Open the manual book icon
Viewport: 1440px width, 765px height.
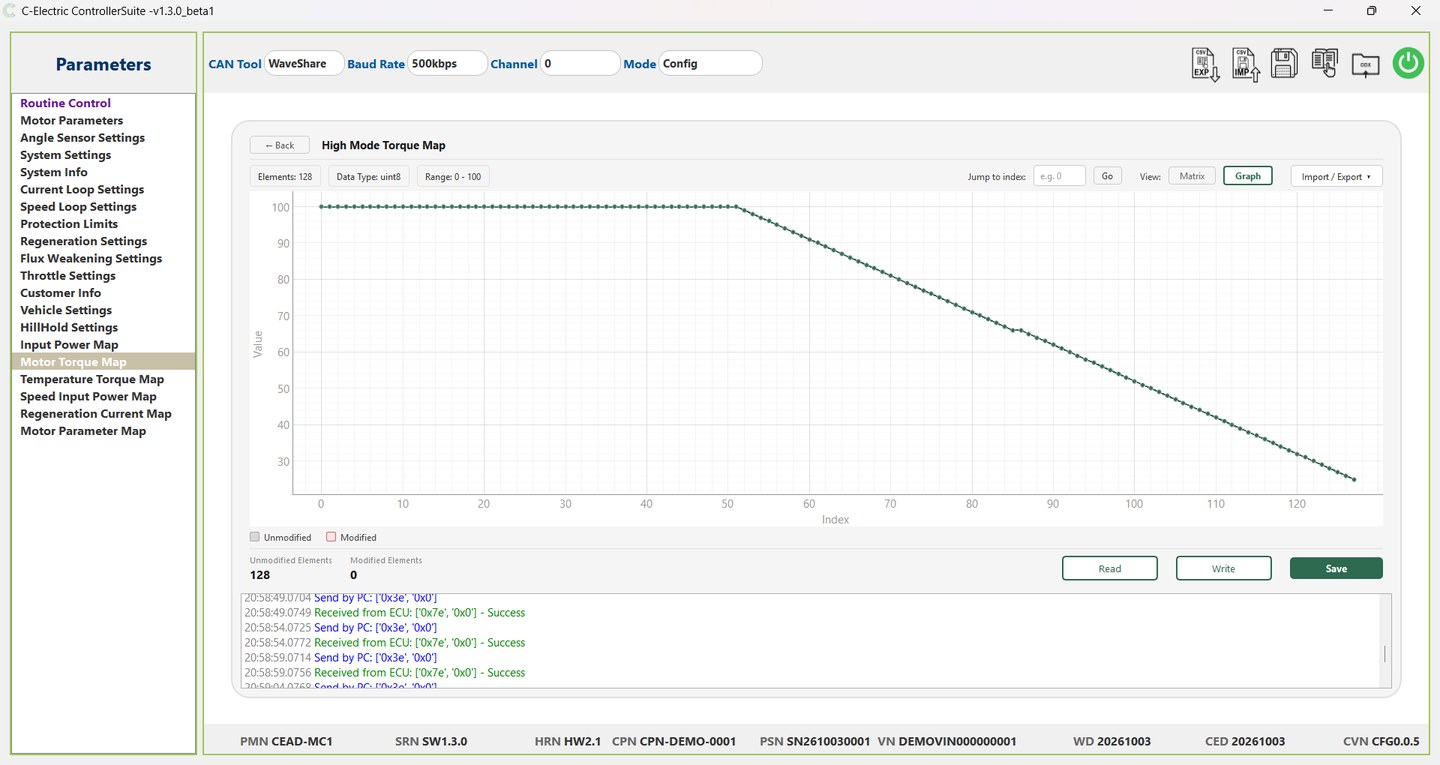coord(1325,64)
